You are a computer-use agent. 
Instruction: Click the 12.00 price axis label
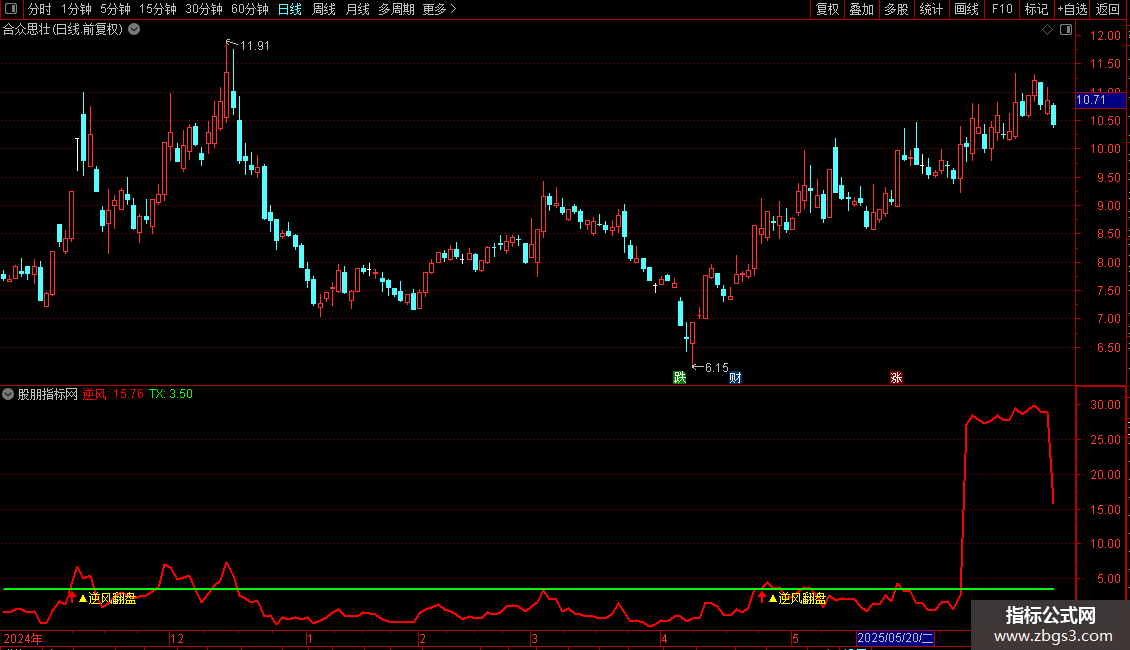[x=1105, y=35]
